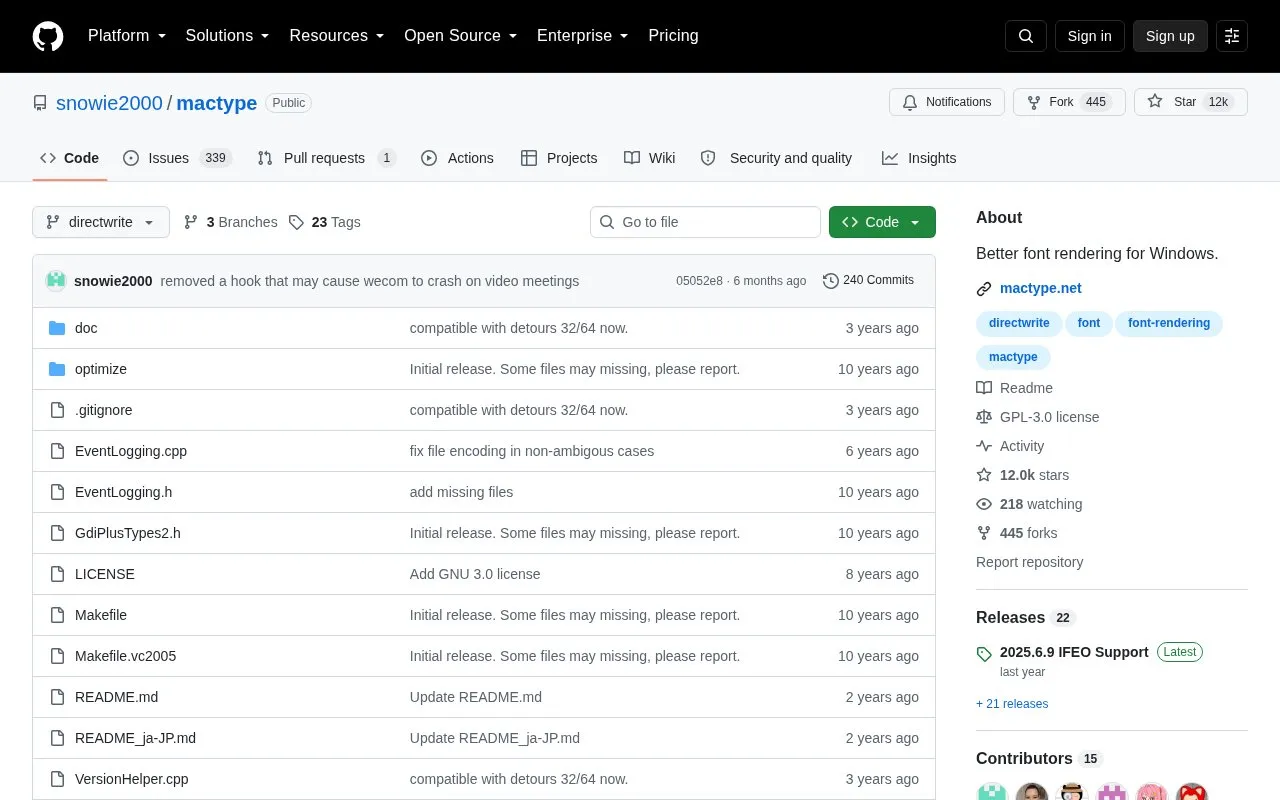1280x800 pixels.
Task: View the 23 Tags link
Action: [324, 222]
